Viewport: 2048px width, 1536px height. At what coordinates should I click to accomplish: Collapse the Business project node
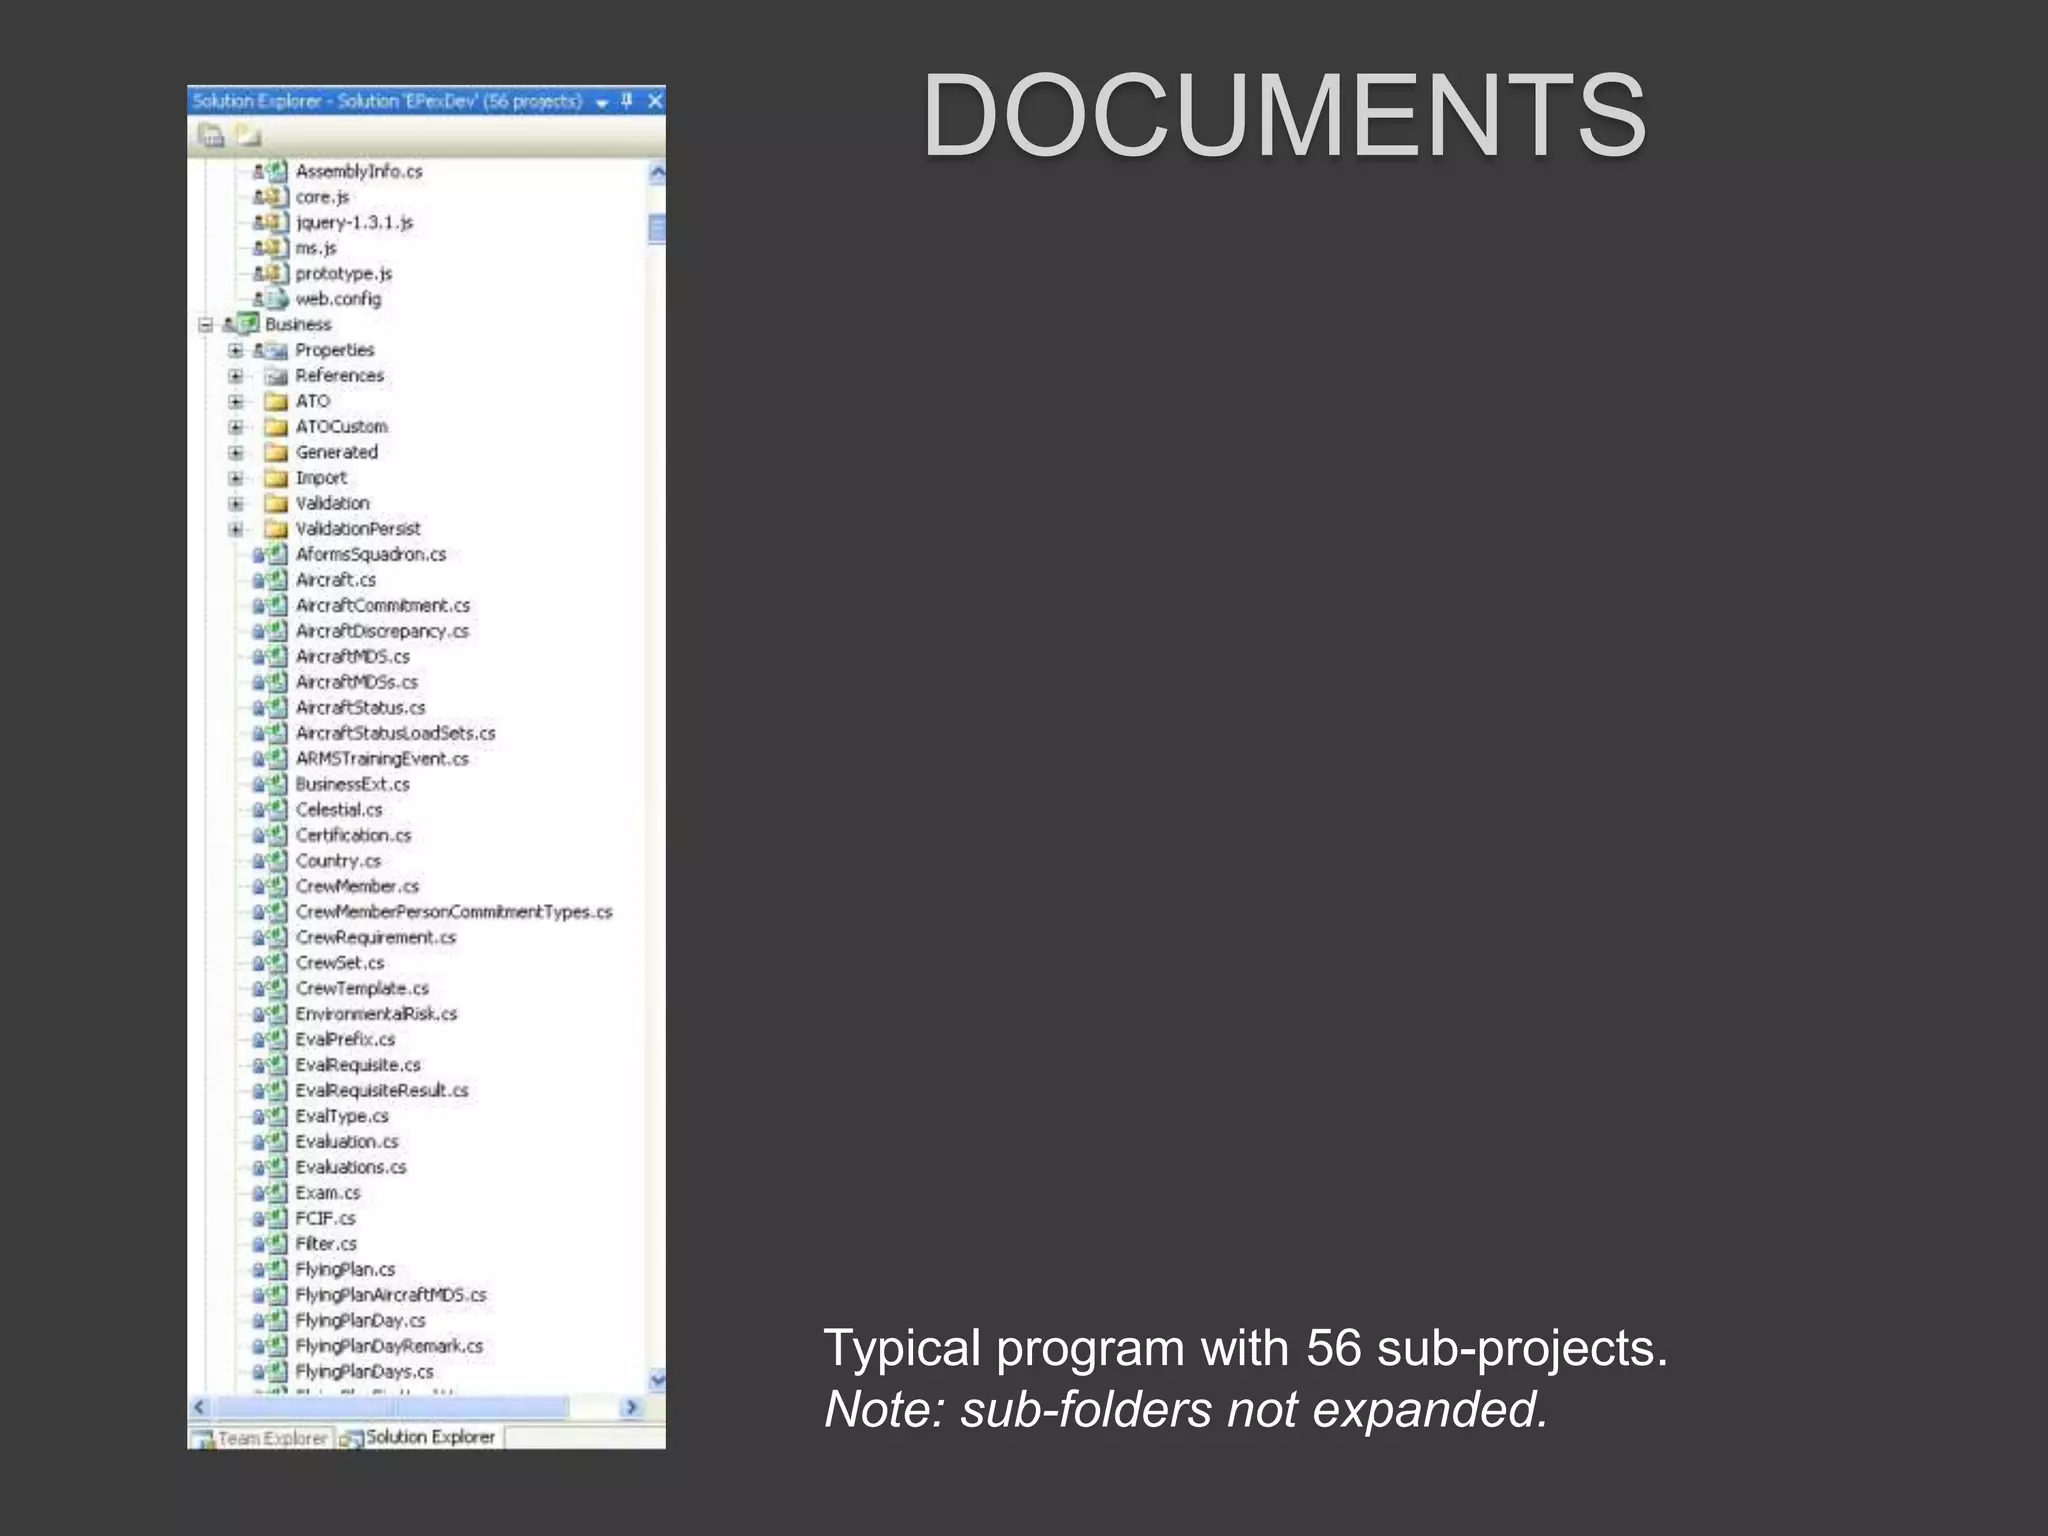point(206,324)
